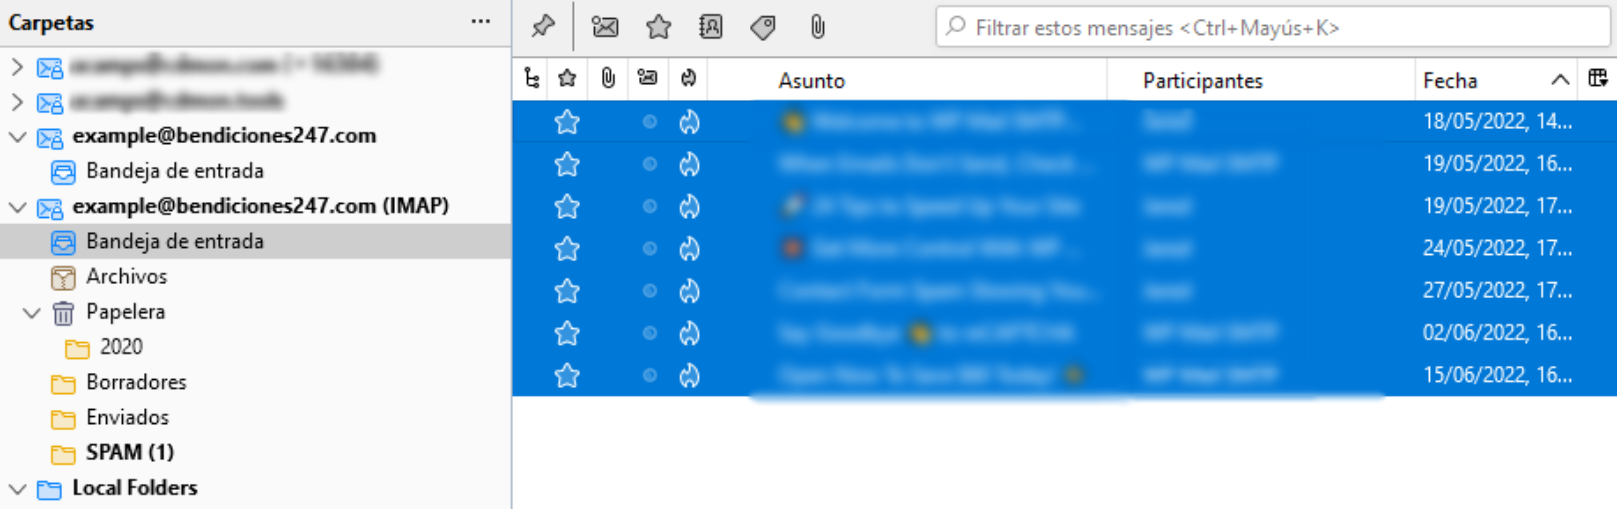Sort messages by Asunto column
This screenshot has width=1617, height=509.
tap(812, 80)
